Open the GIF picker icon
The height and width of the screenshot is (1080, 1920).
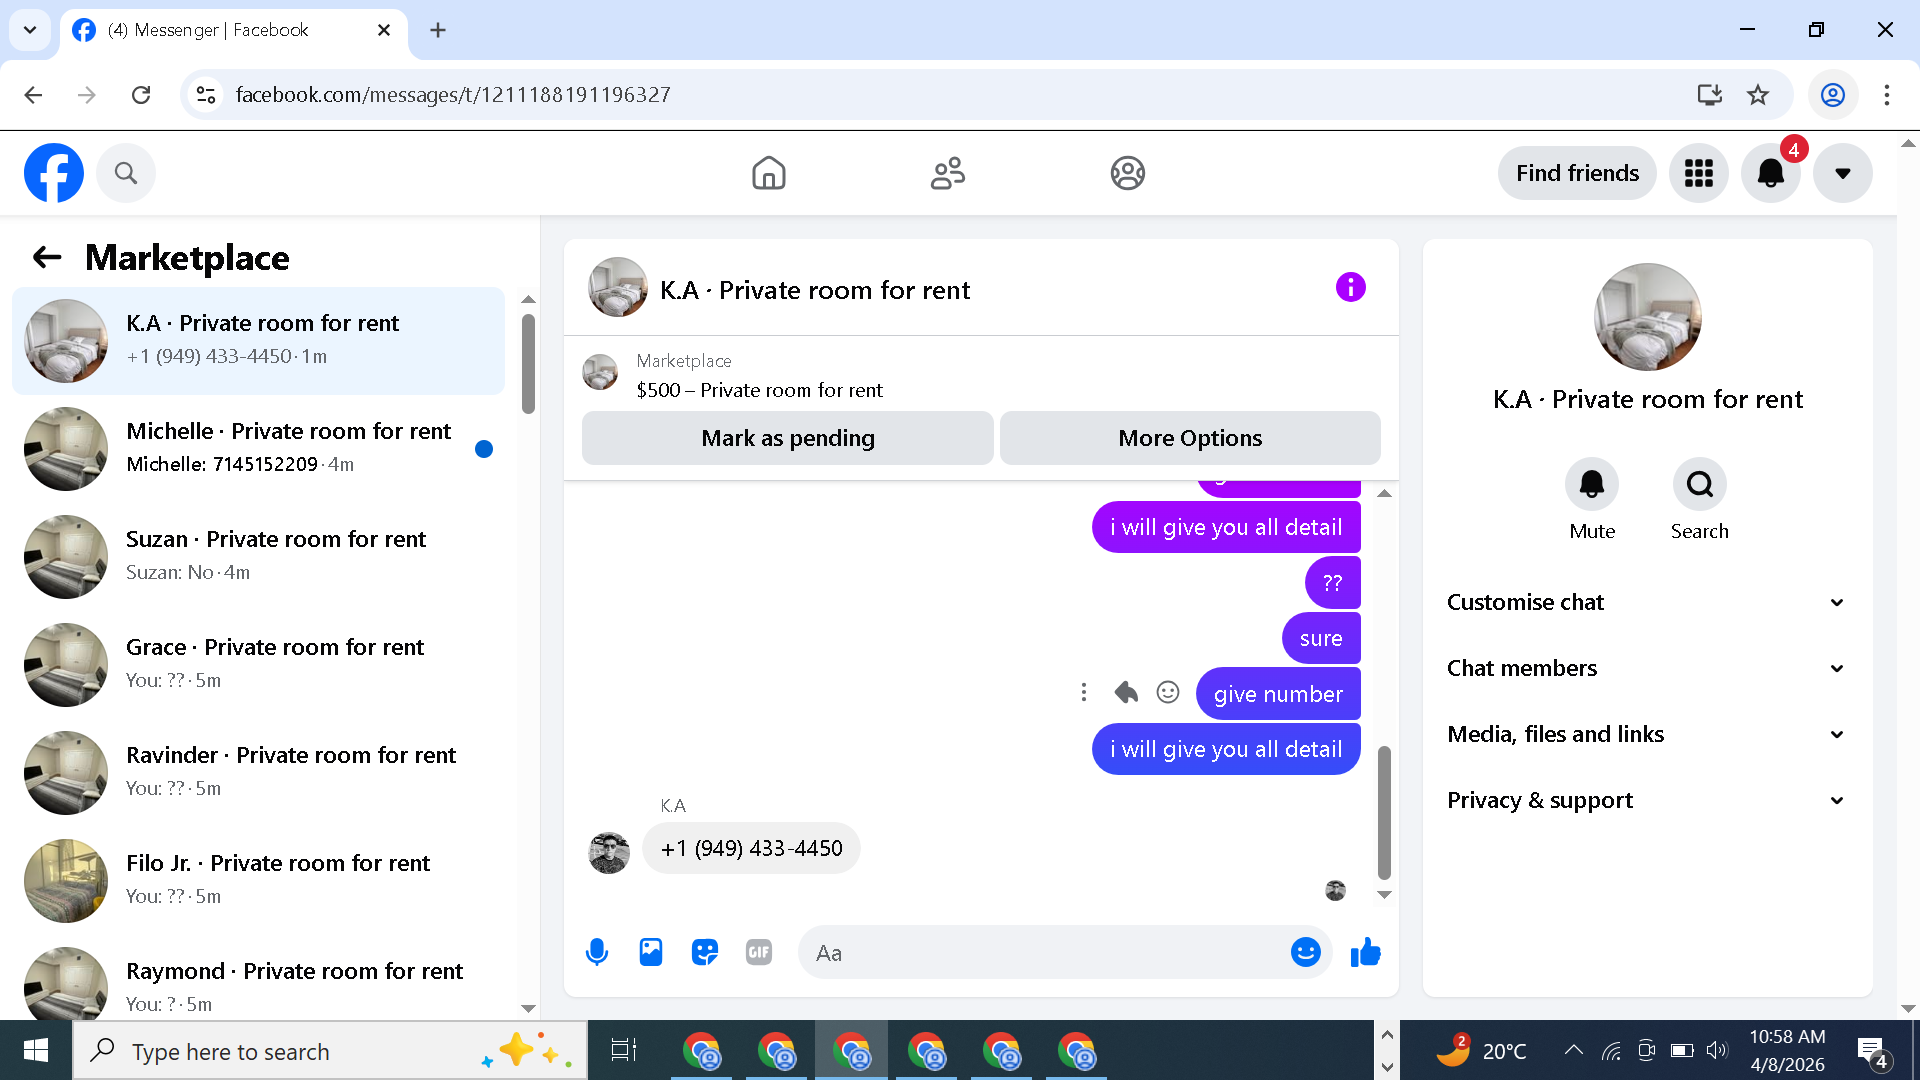click(759, 952)
